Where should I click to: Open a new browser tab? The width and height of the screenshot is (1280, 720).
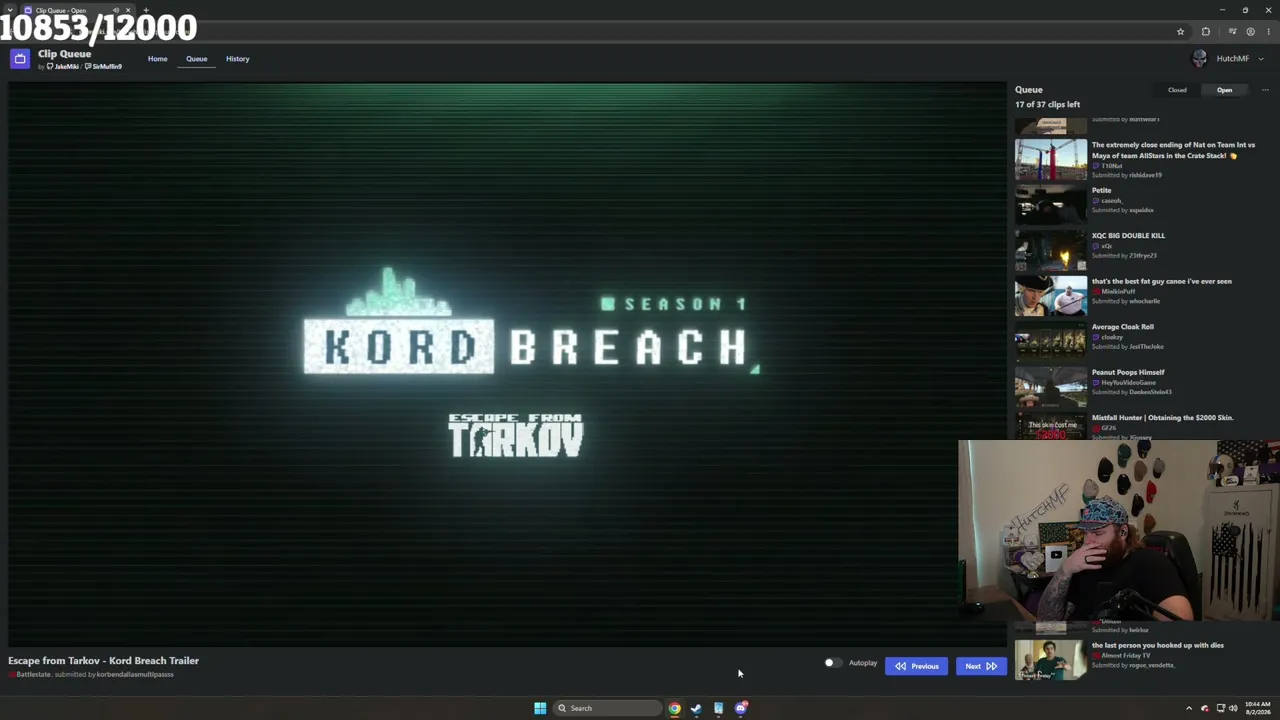[146, 10]
